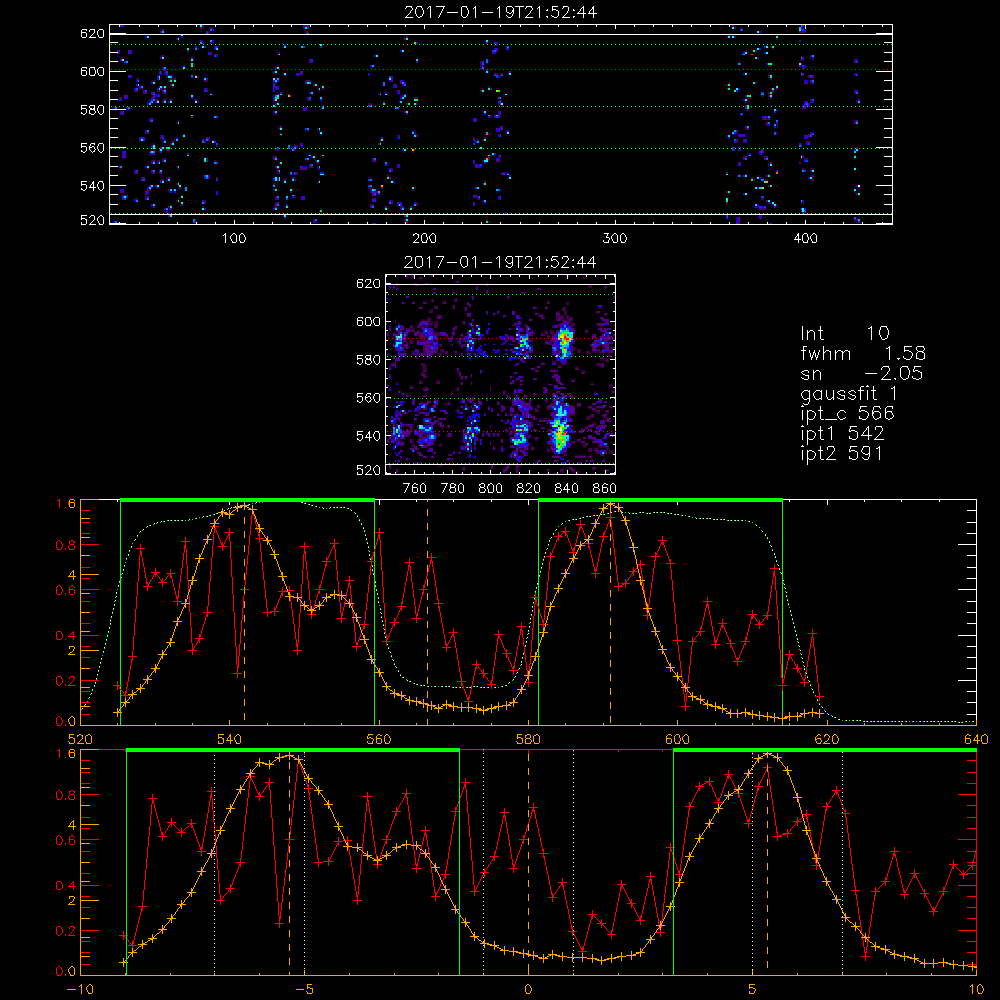Click the '780' tick label under small image

pyautogui.click(x=453, y=489)
